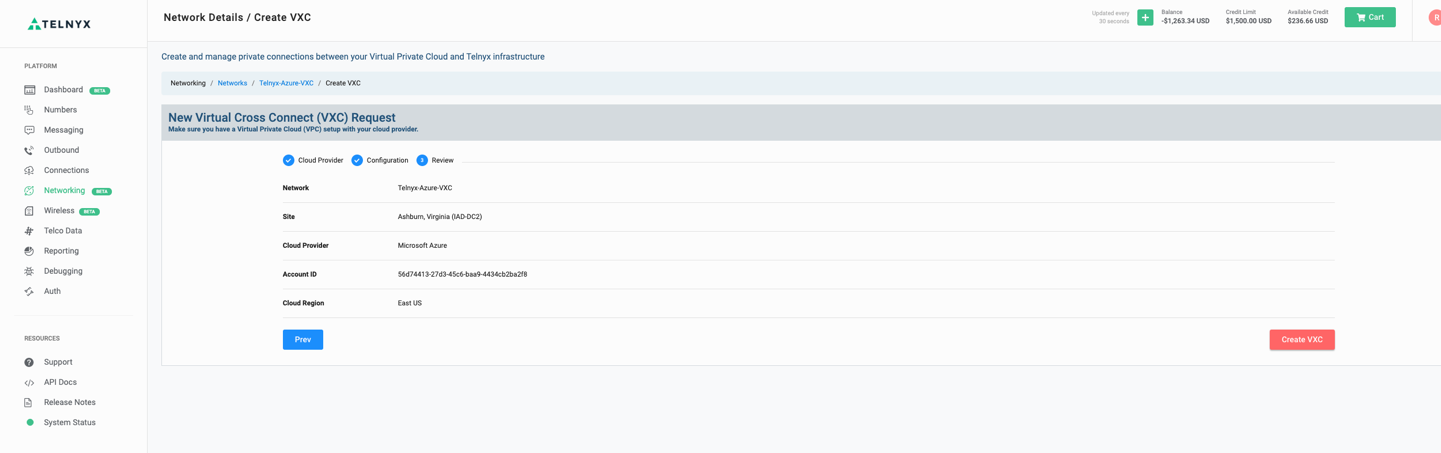Click the Telnyx logo
1441x453 pixels.
(59, 23)
